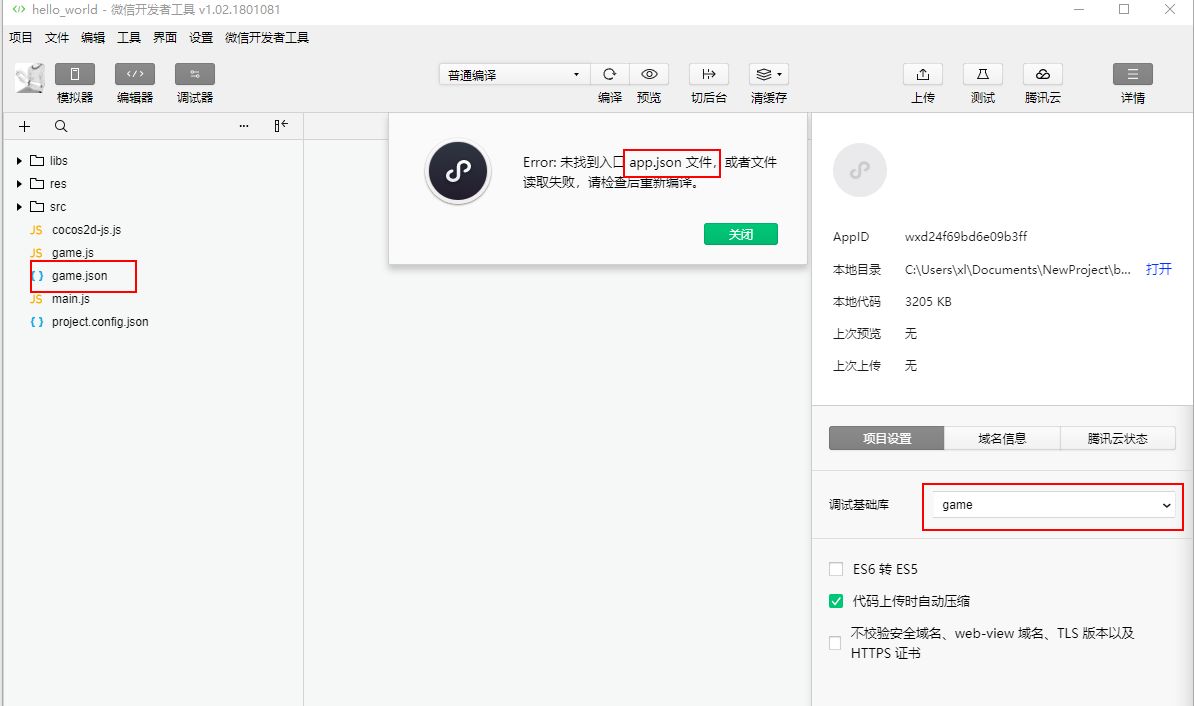Viewport: 1194px width, 706px height.
Task: Collapse the file tree panel icon
Action: (281, 126)
